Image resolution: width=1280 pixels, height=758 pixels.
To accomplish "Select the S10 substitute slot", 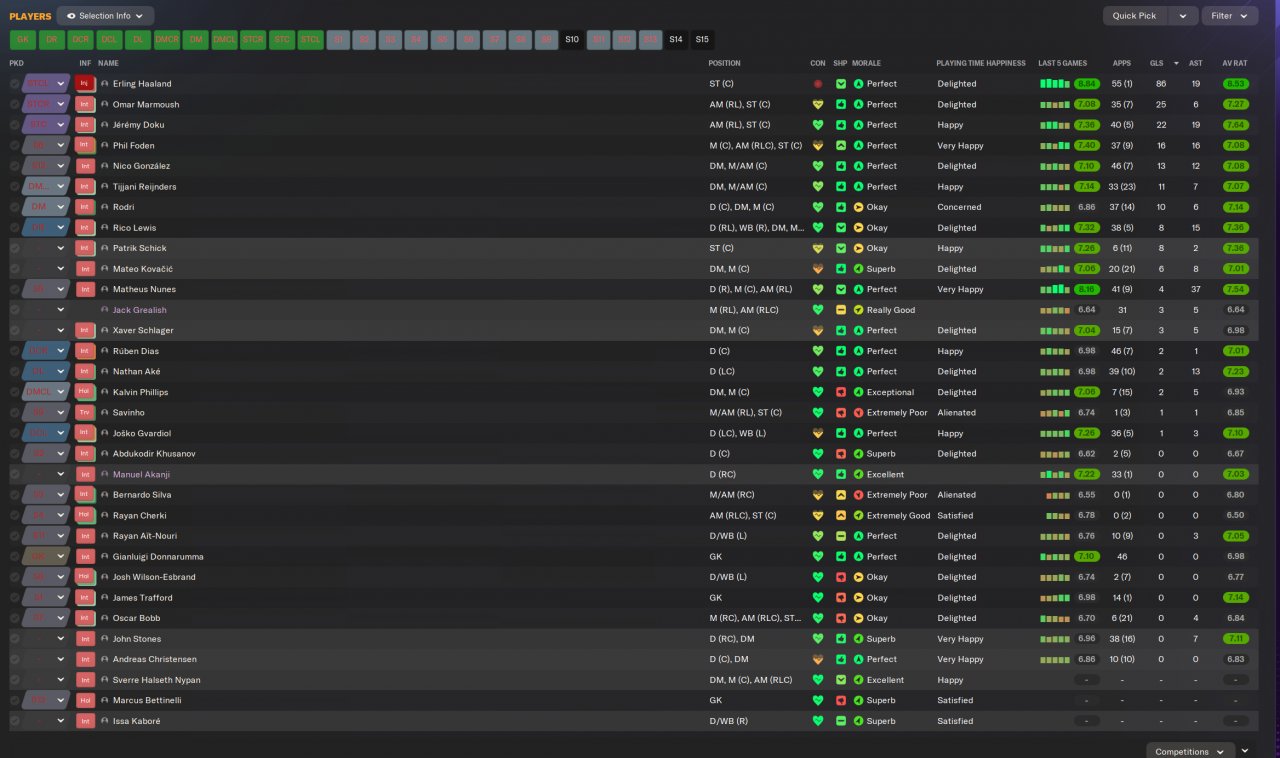I will click(572, 40).
